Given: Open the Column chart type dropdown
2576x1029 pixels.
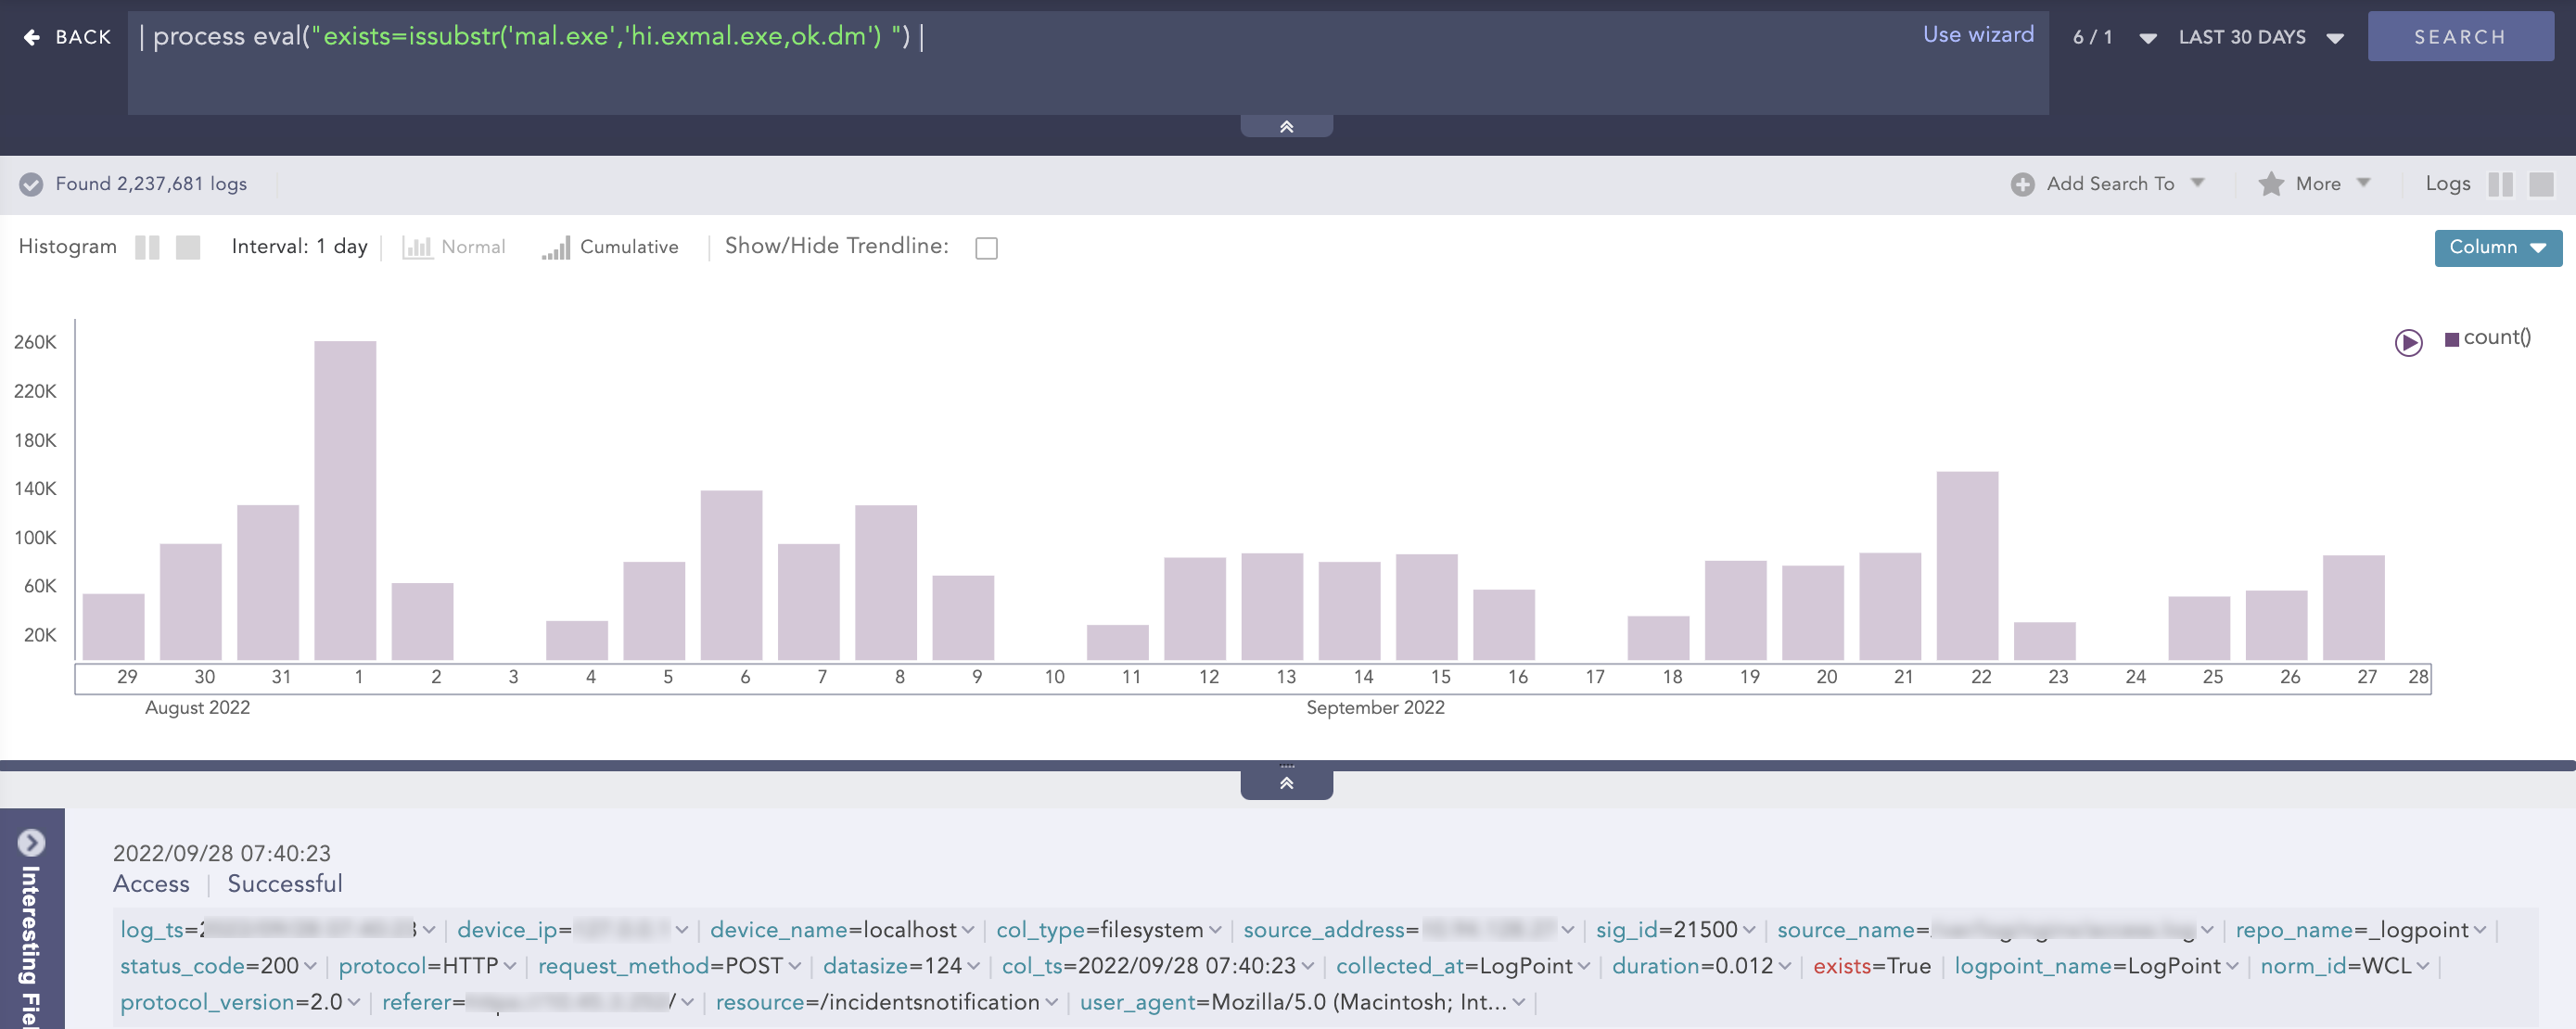Looking at the screenshot, I should coord(2497,247).
